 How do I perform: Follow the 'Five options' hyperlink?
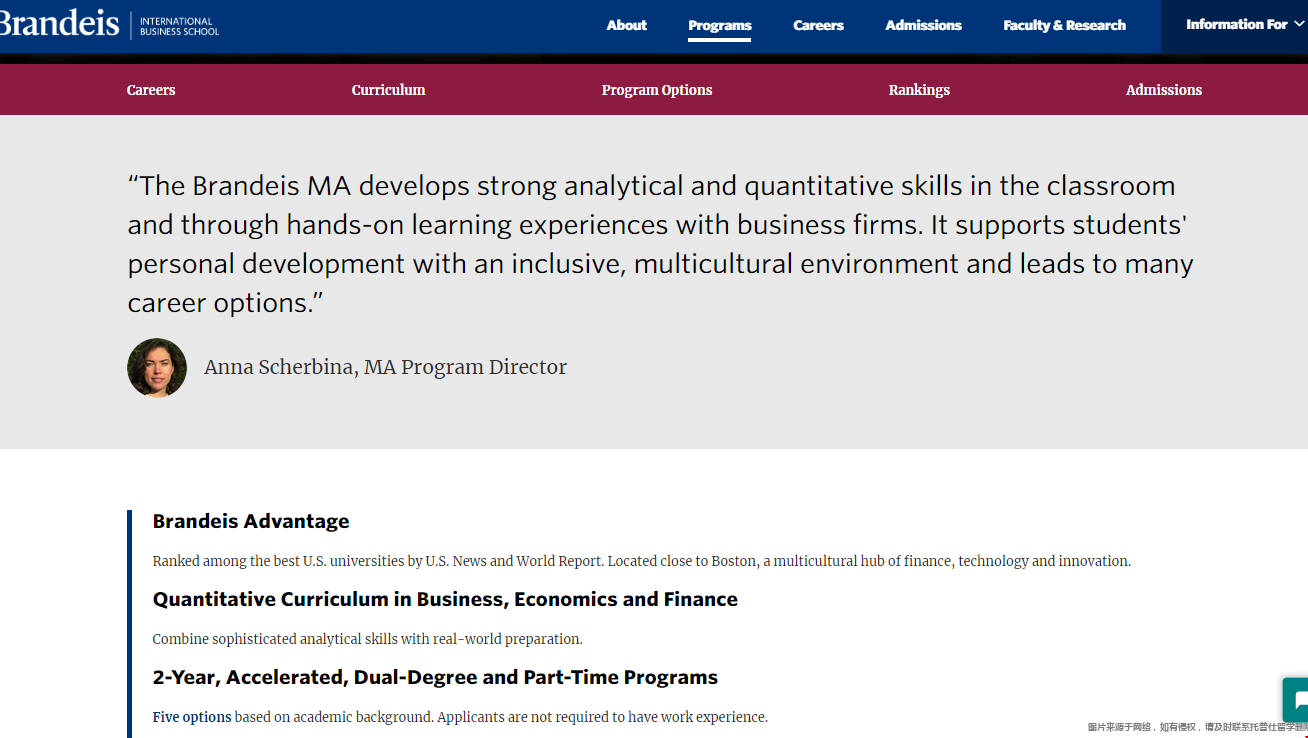coord(192,717)
